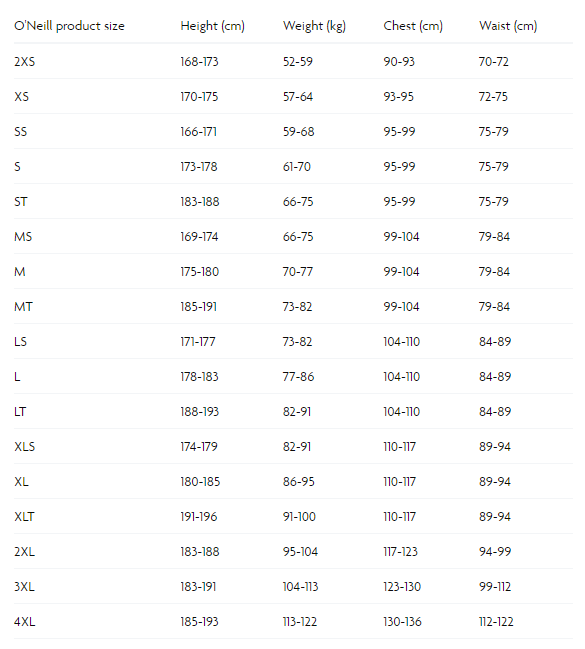Click the Waist (cm) column header
Viewport: 585px width, 649px height.
pyautogui.click(x=508, y=26)
